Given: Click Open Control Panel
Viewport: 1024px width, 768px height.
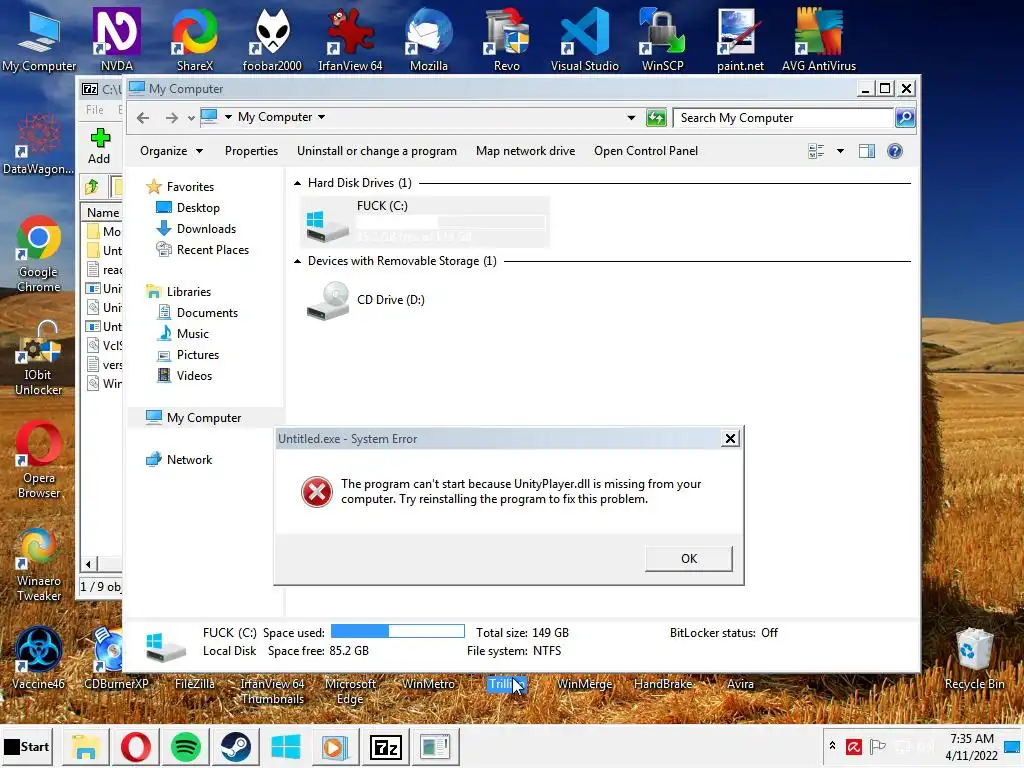Looking at the screenshot, I should (x=646, y=151).
